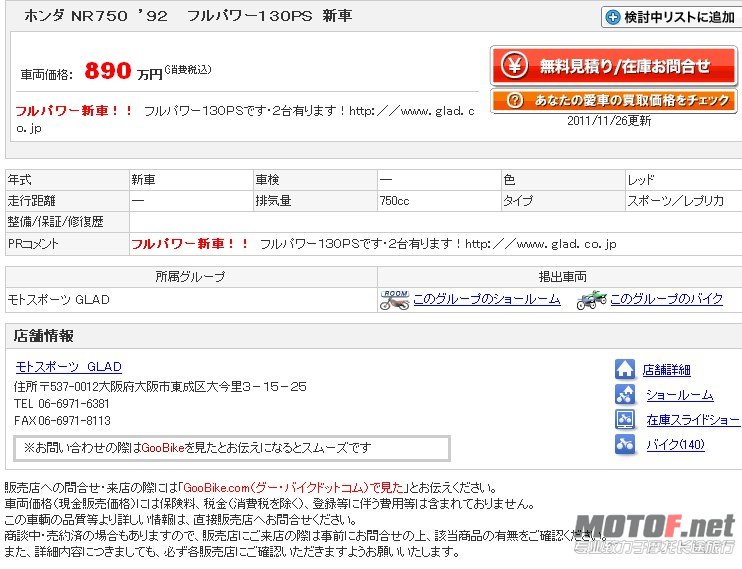Click the GooBike inquiry note box

(232, 448)
